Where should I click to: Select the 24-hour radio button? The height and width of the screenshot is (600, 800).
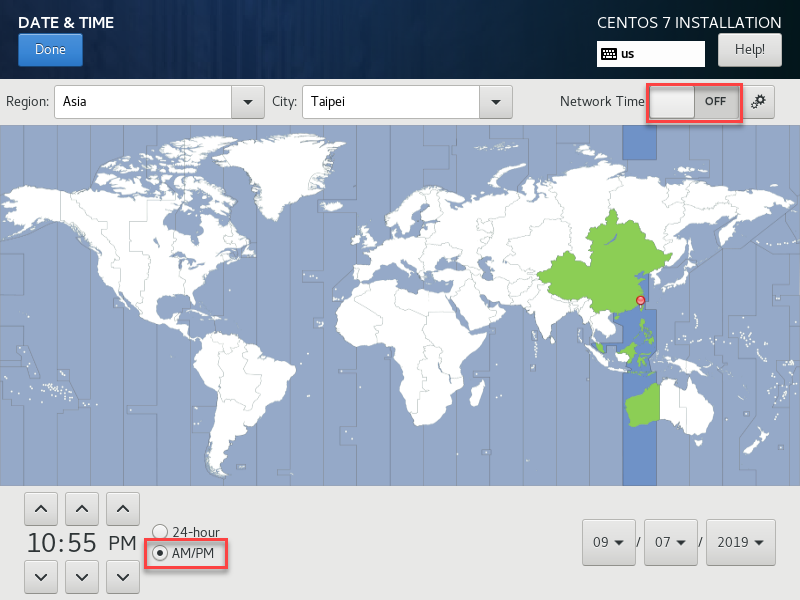[160, 532]
